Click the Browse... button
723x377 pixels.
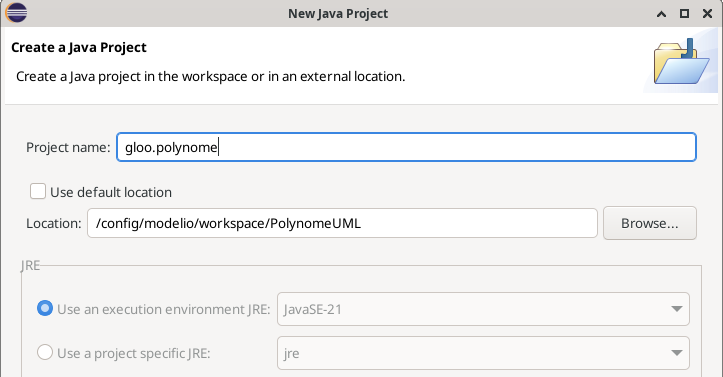(x=650, y=223)
